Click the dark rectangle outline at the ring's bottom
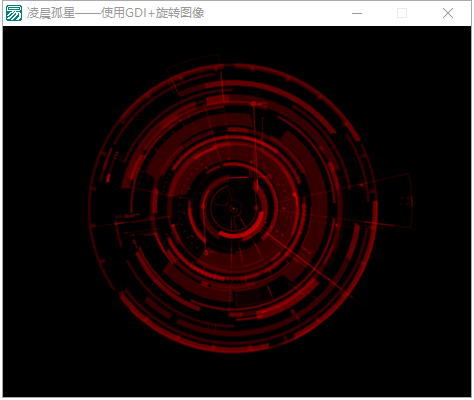474x400 pixels. [254, 296]
